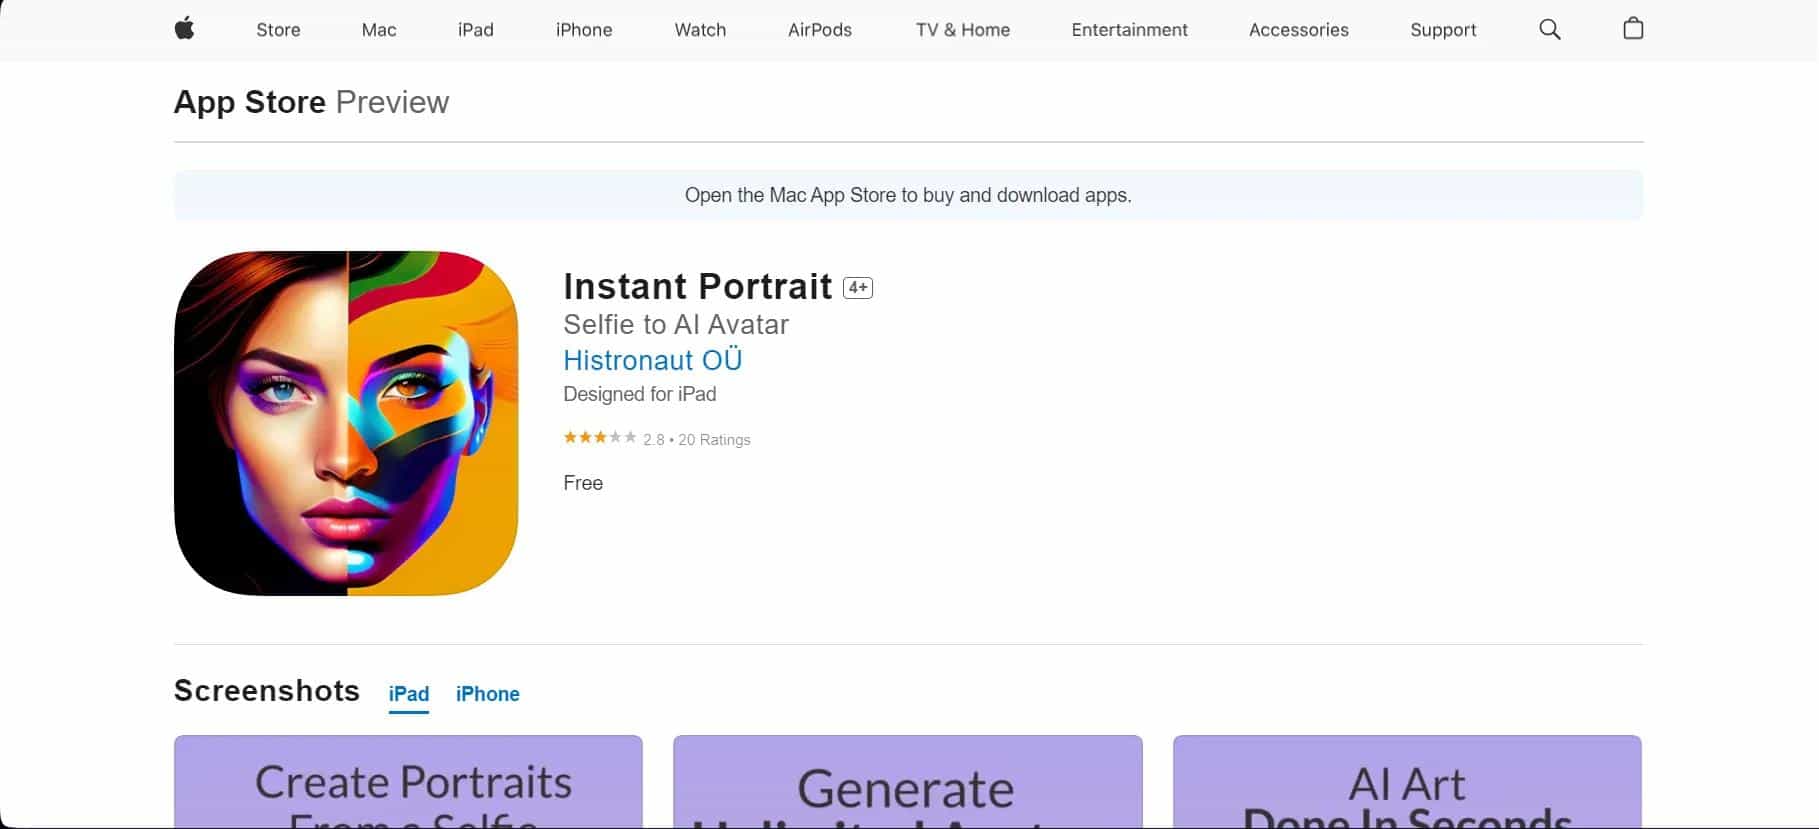Viewport: 1819px width, 829px height.
Task: Visit the Support page
Action: pos(1442,30)
